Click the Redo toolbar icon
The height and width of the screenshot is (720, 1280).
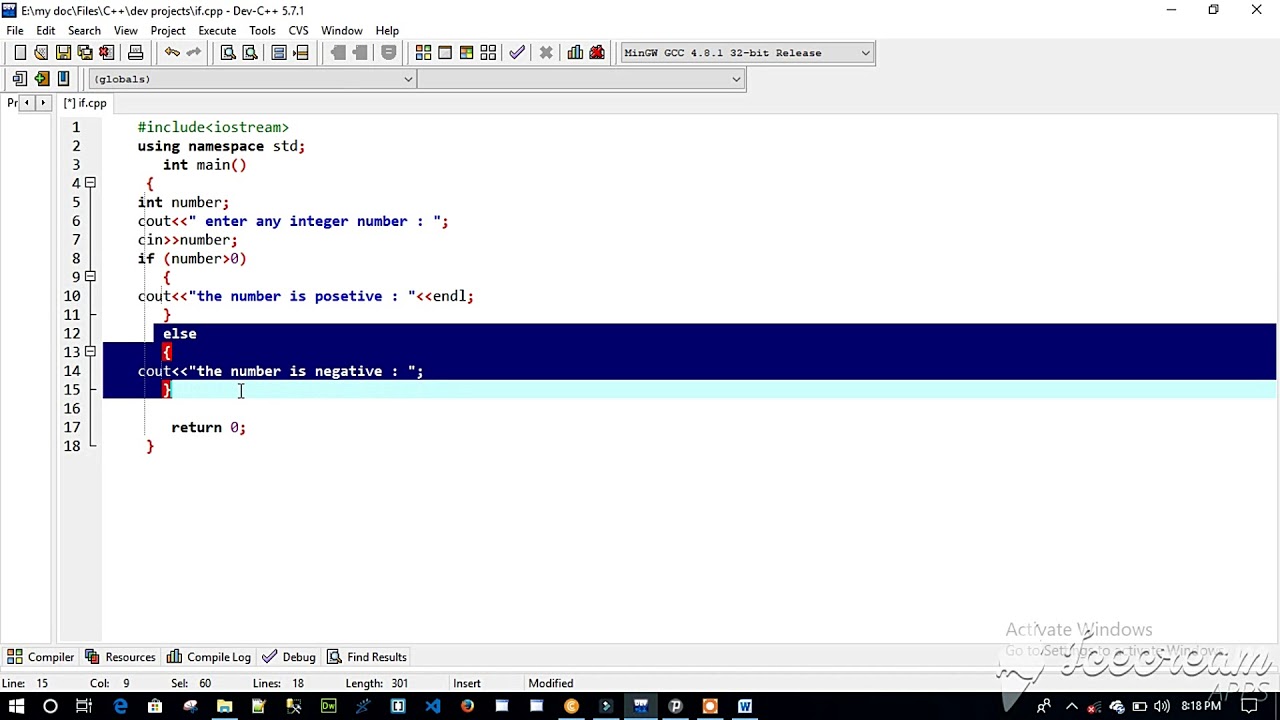(x=194, y=53)
